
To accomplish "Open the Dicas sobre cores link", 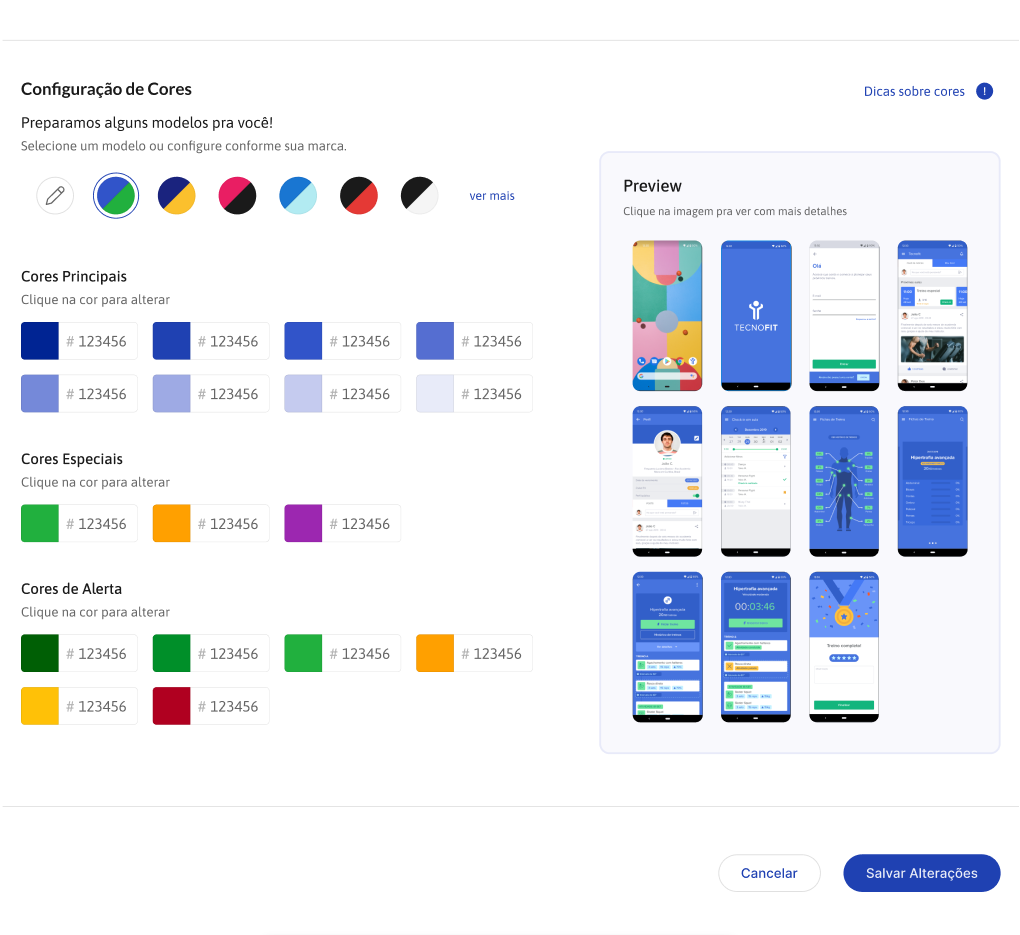I will point(914,92).
